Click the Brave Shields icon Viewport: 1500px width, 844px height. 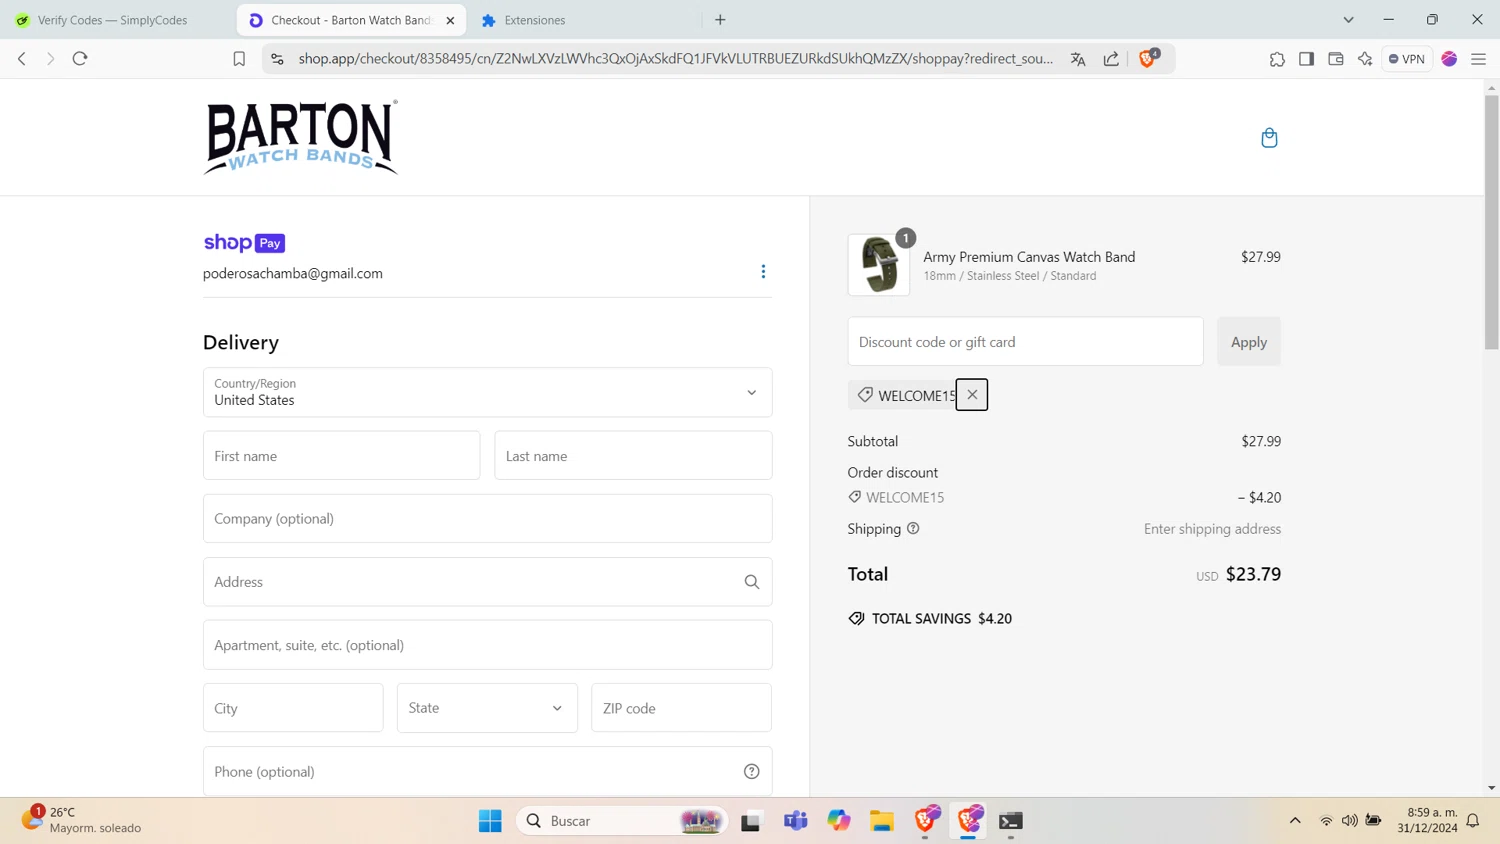(1148, 59)
